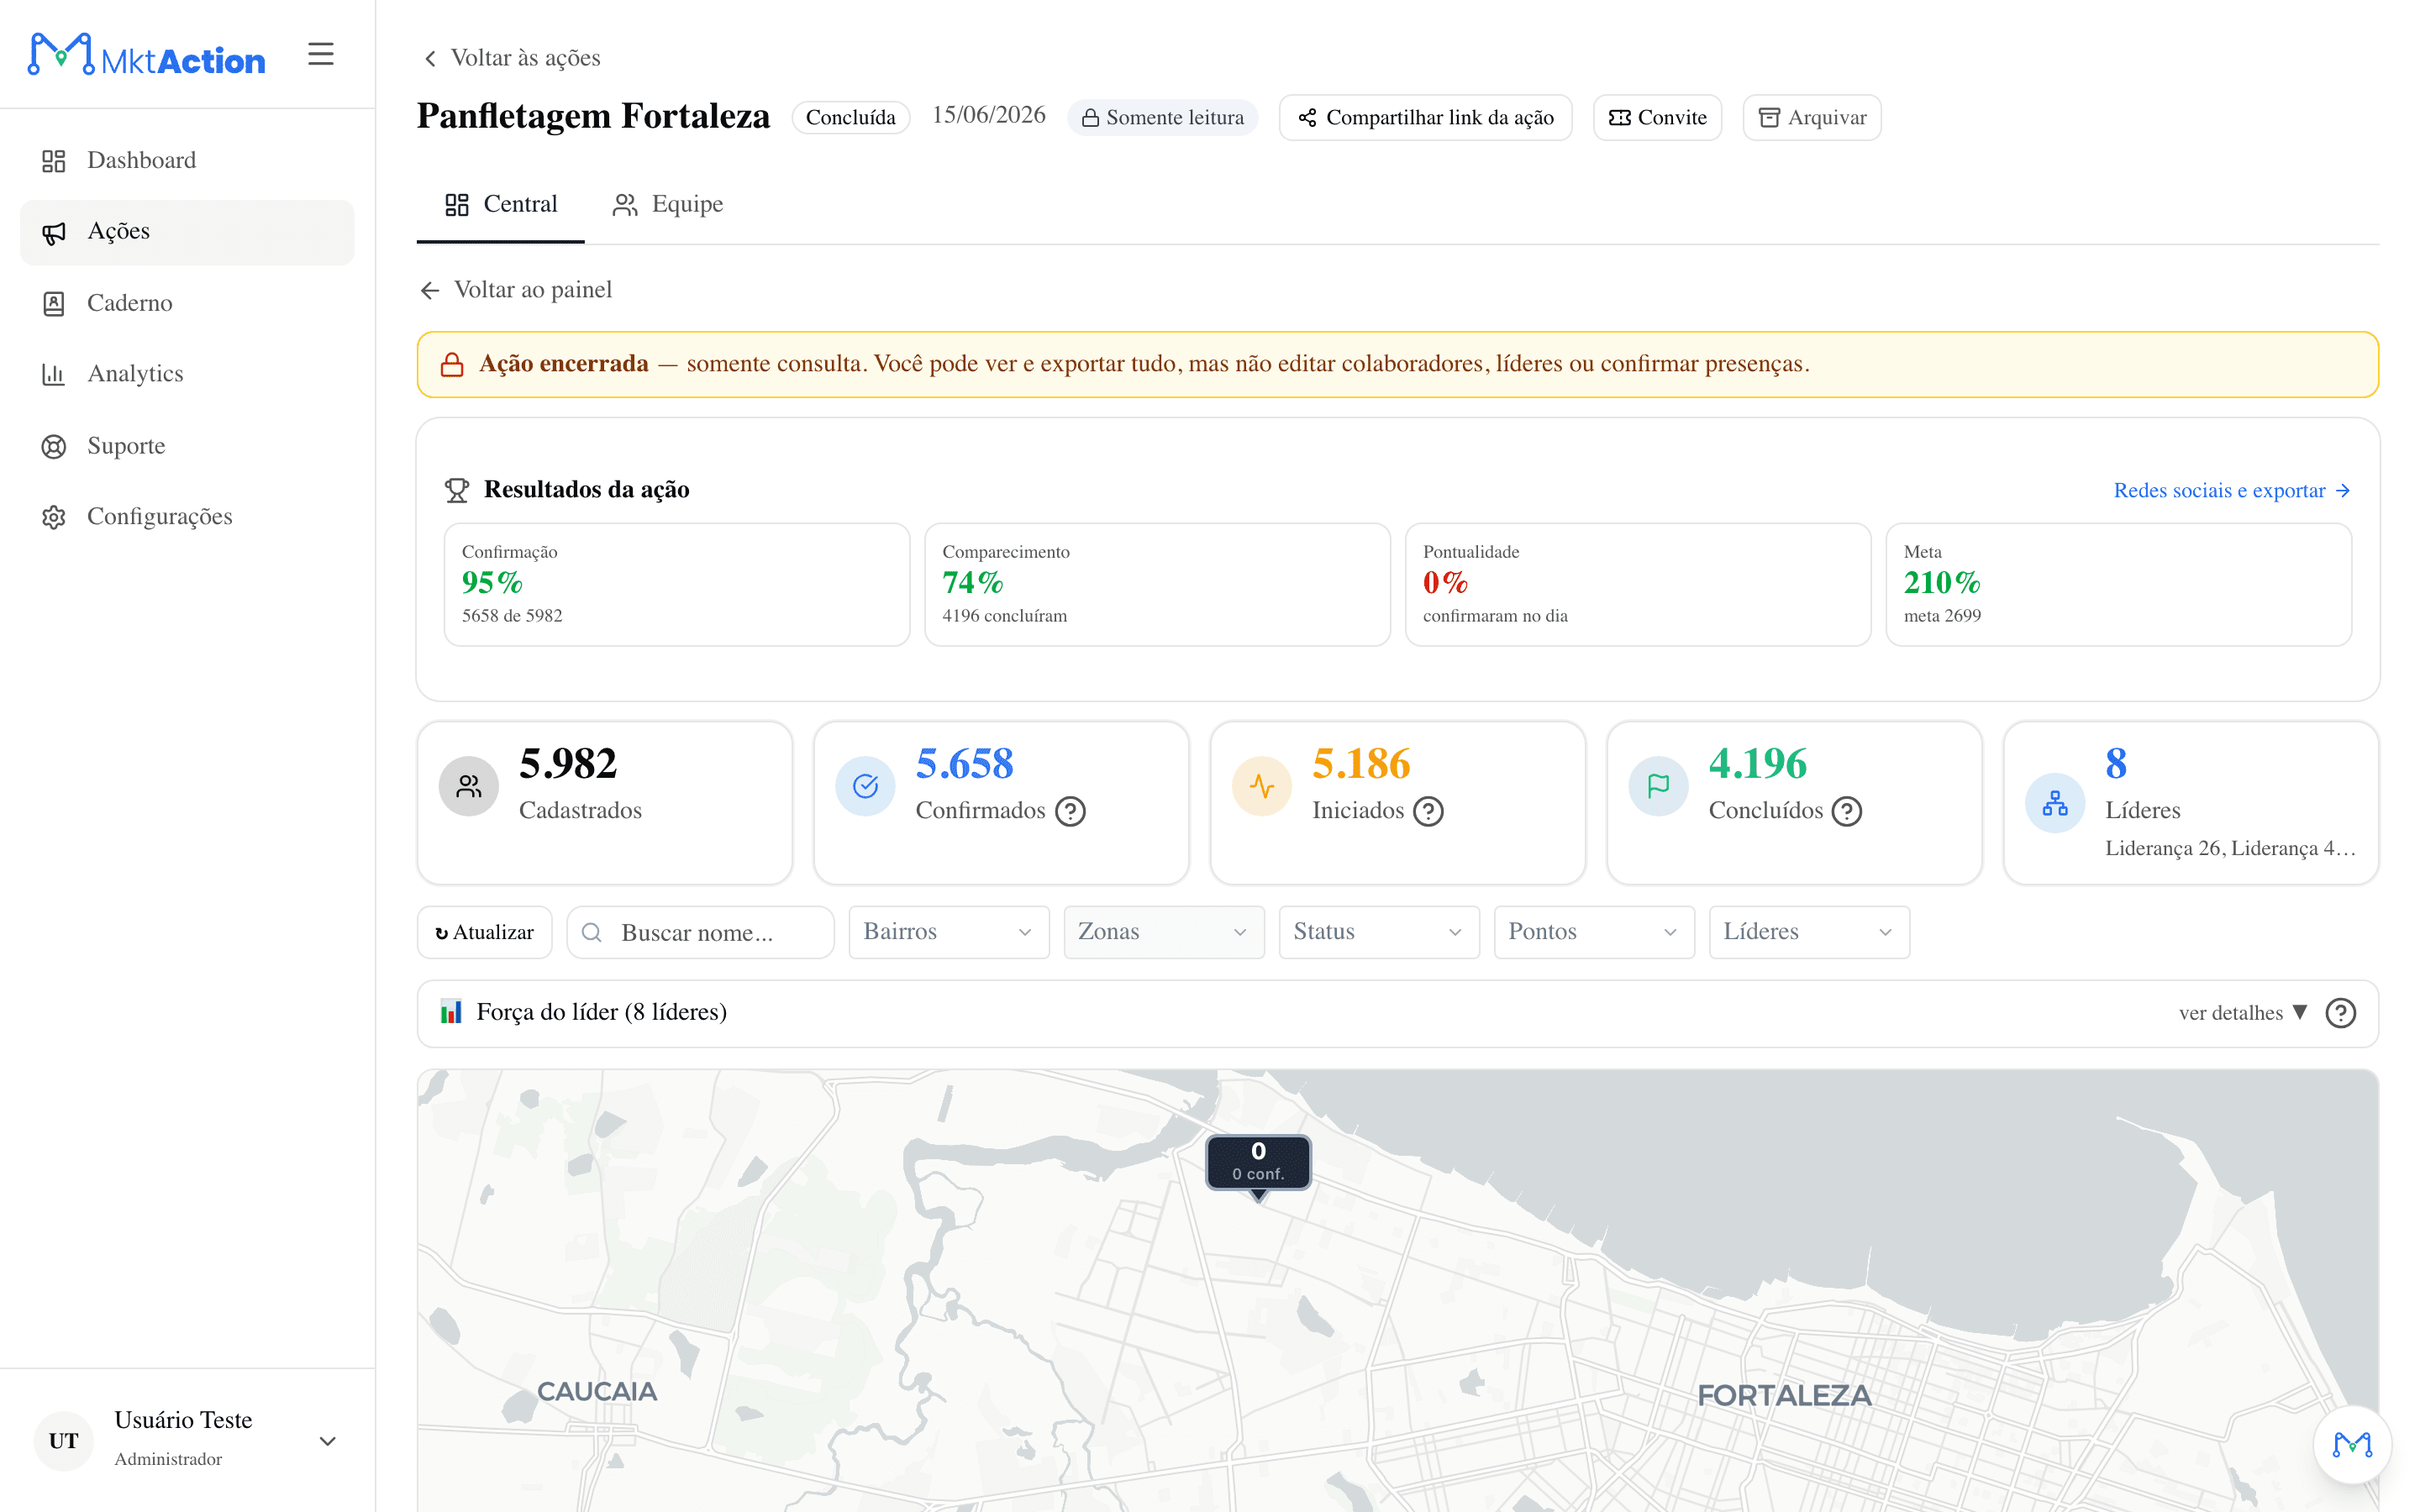Click Voltar ao painel link

point(516,290)
